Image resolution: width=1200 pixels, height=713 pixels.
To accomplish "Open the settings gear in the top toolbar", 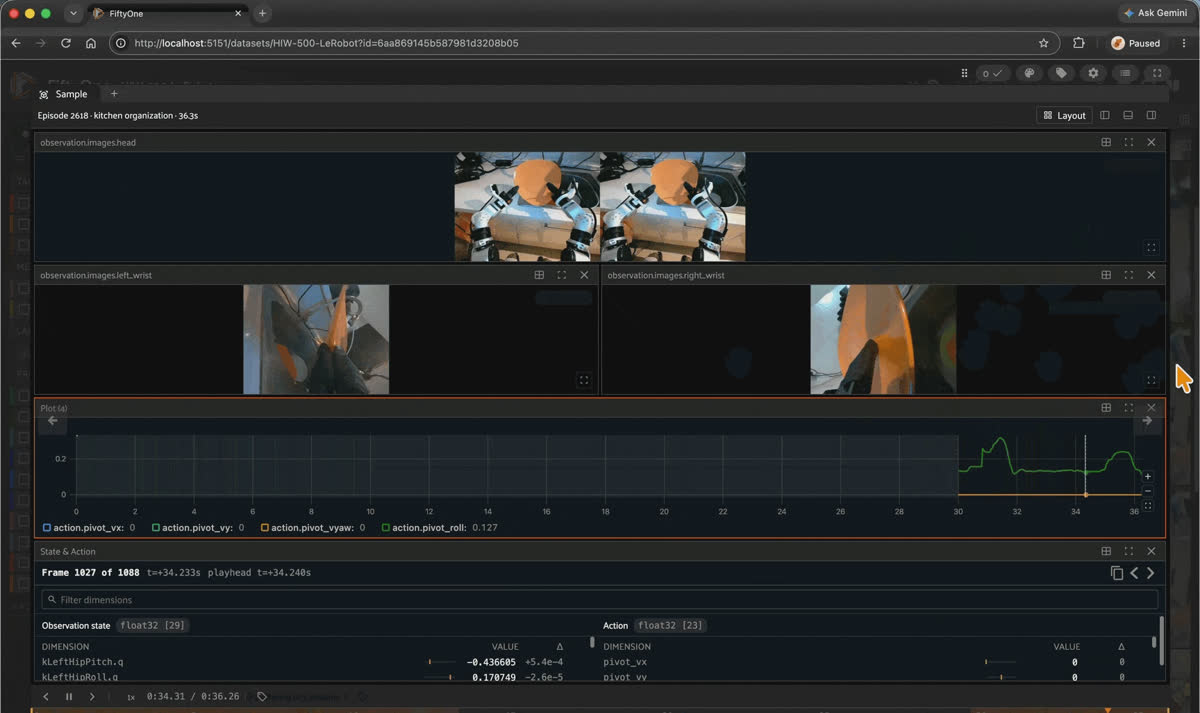I will 1093,73.
